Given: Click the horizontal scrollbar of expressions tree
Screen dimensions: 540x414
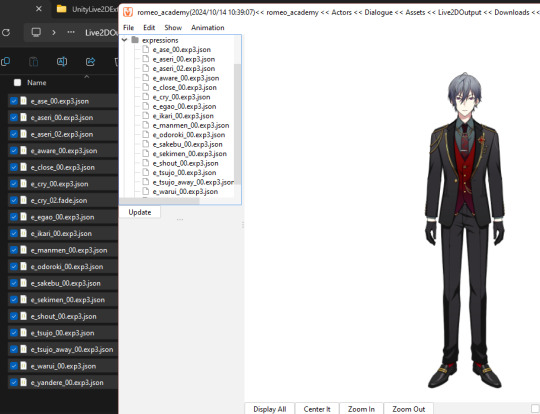Looking at the screenshot, I should click(x=159, y=201).
